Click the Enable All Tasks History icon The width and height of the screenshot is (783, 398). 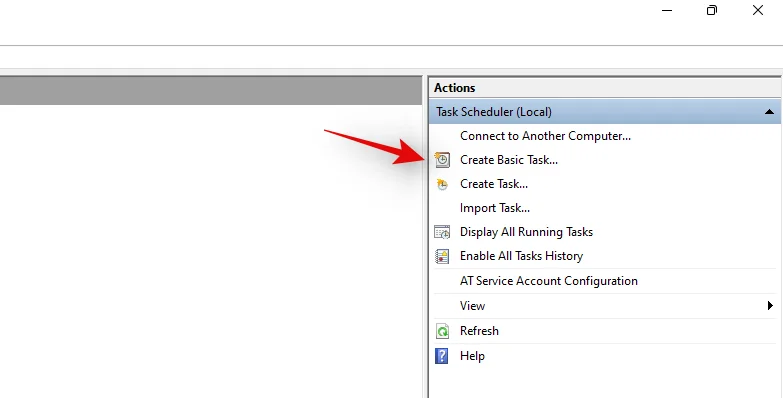point(442,256)
